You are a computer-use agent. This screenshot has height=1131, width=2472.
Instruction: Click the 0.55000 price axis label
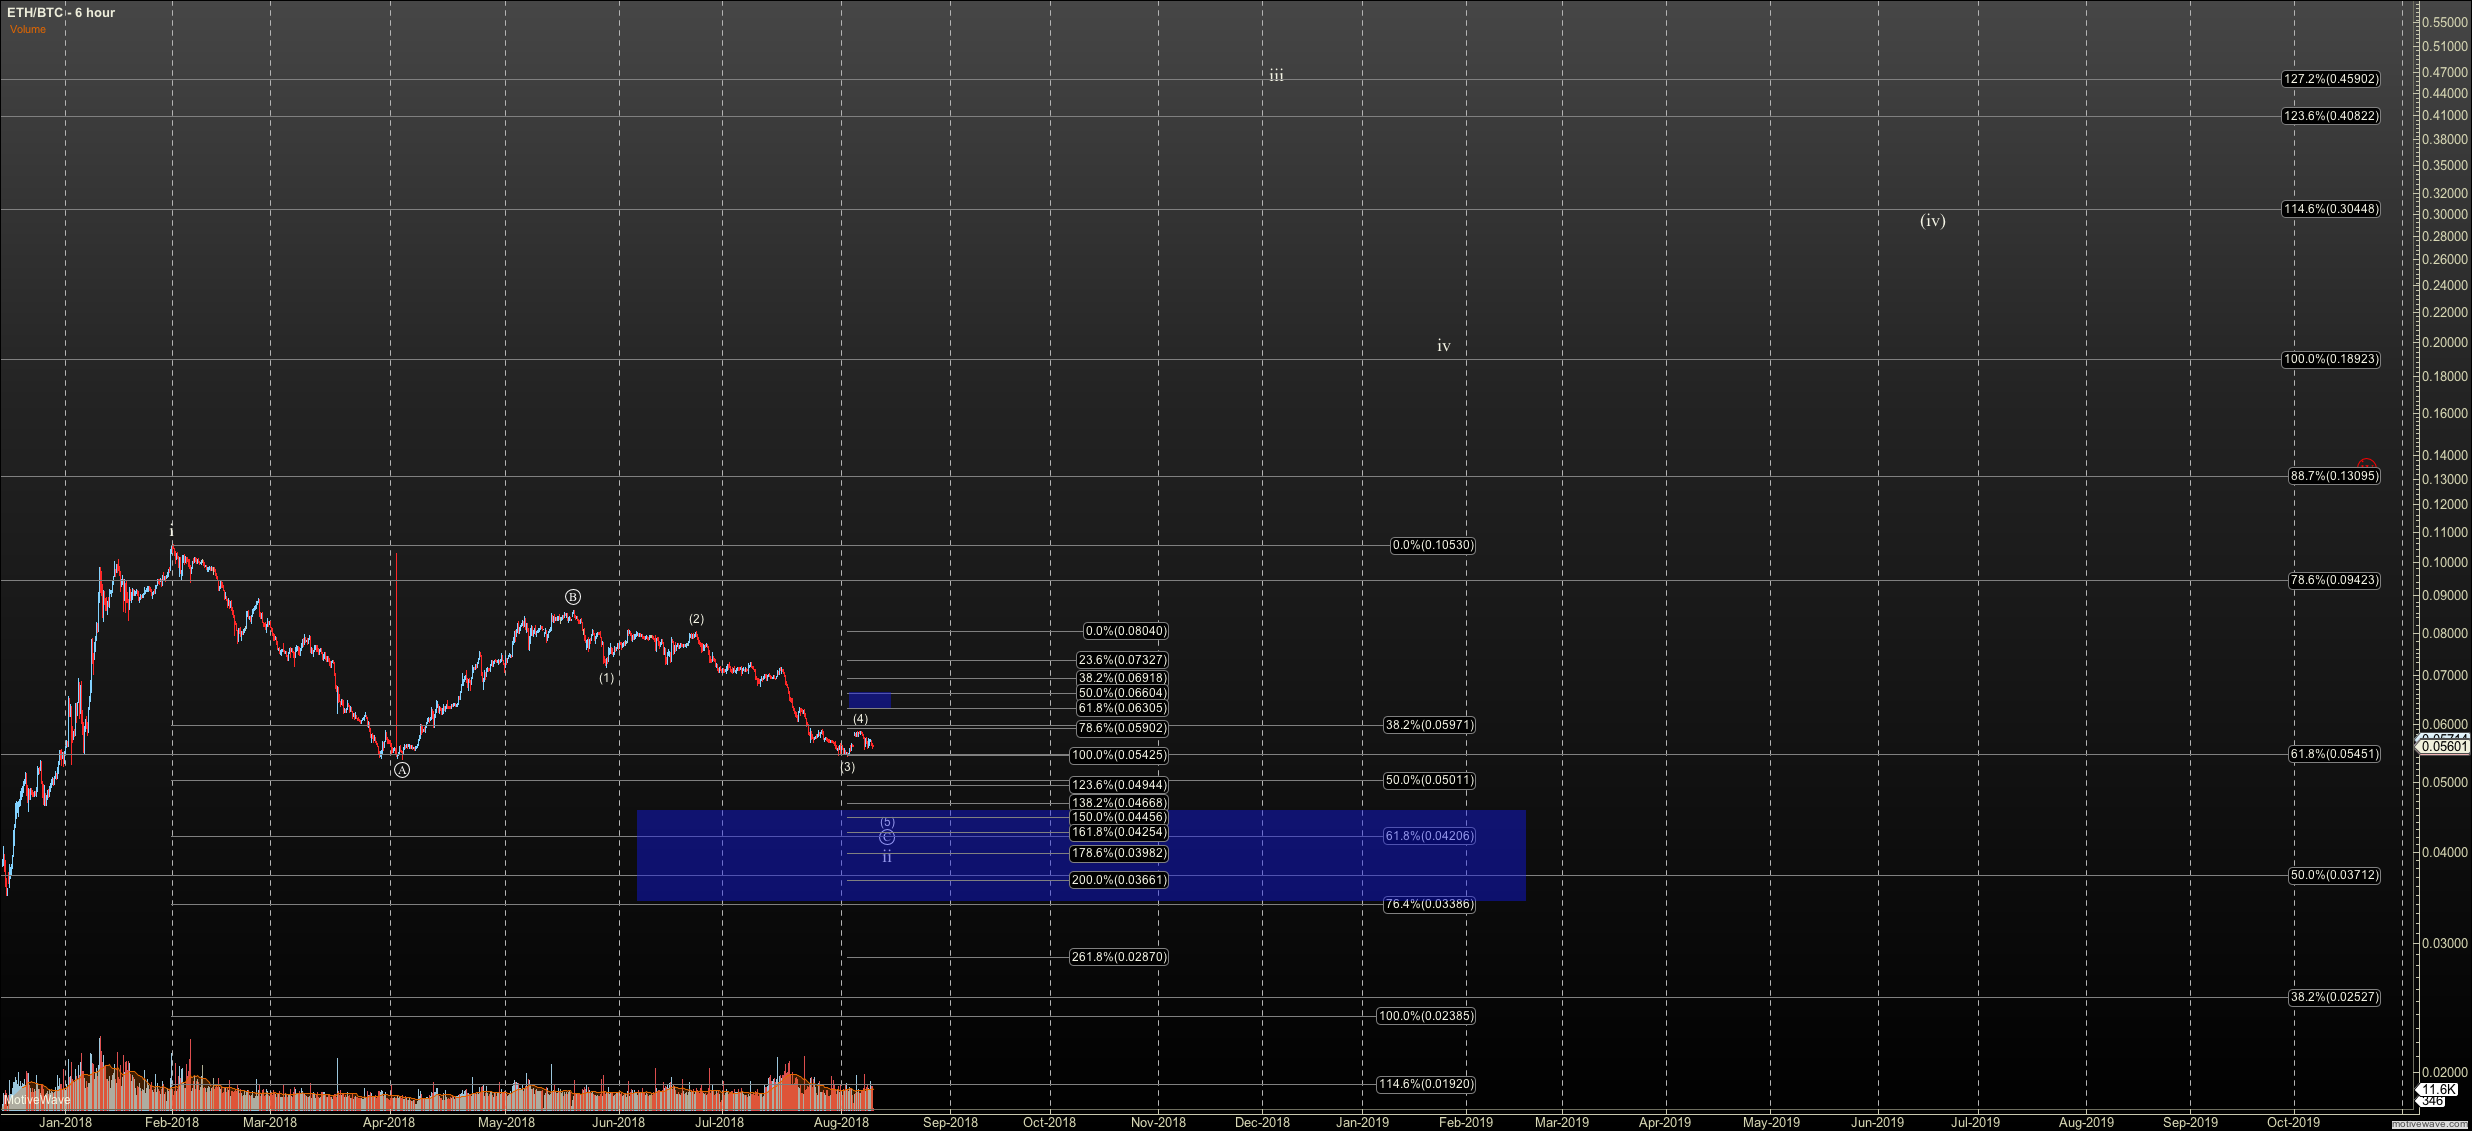click(2444, 22)
